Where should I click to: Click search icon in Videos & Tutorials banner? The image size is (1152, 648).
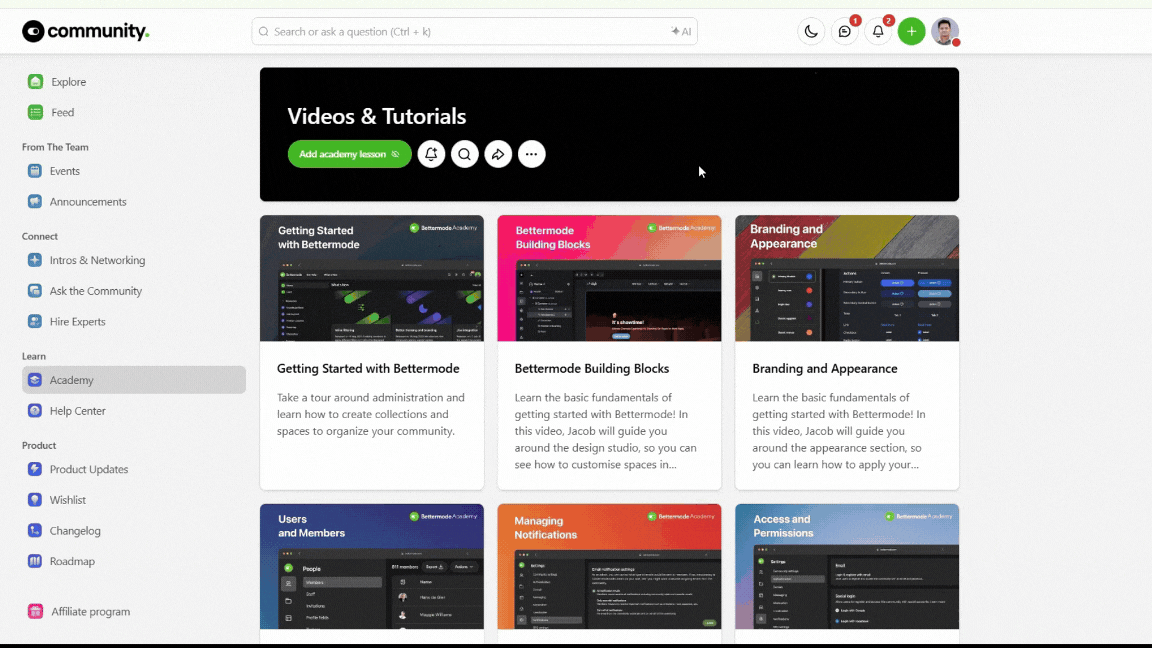click(x=465, y=154)
